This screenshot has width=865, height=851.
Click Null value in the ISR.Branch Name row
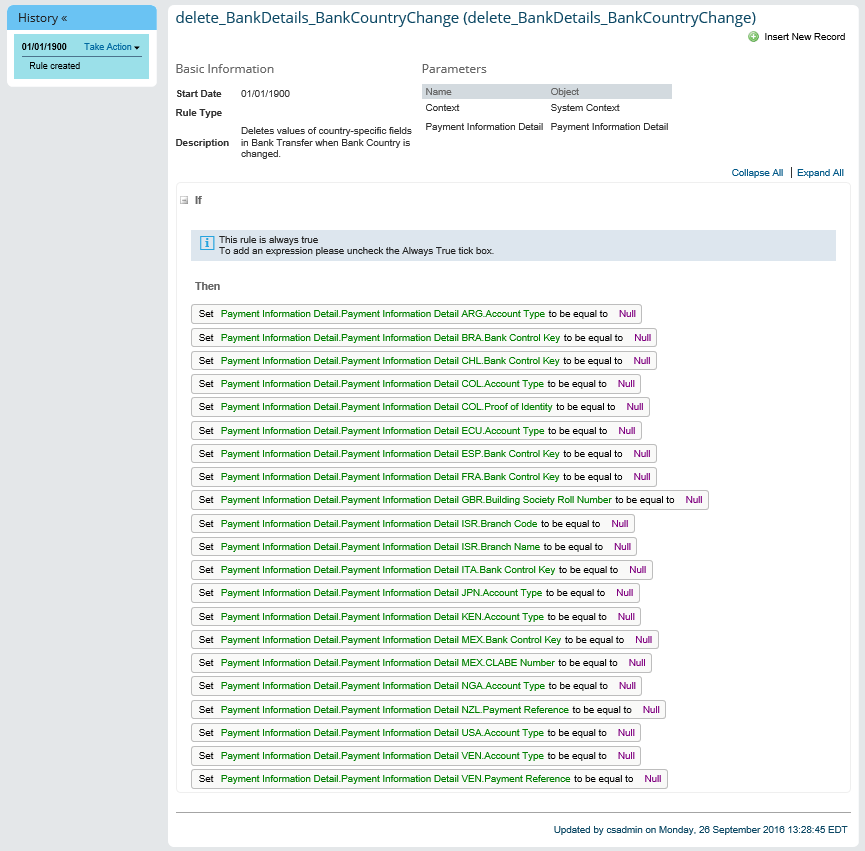[x=622, y=547]
